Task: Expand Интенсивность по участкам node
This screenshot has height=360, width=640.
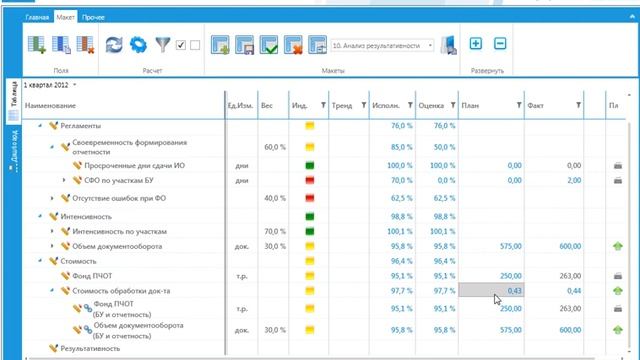Action: tap(52, 231)
